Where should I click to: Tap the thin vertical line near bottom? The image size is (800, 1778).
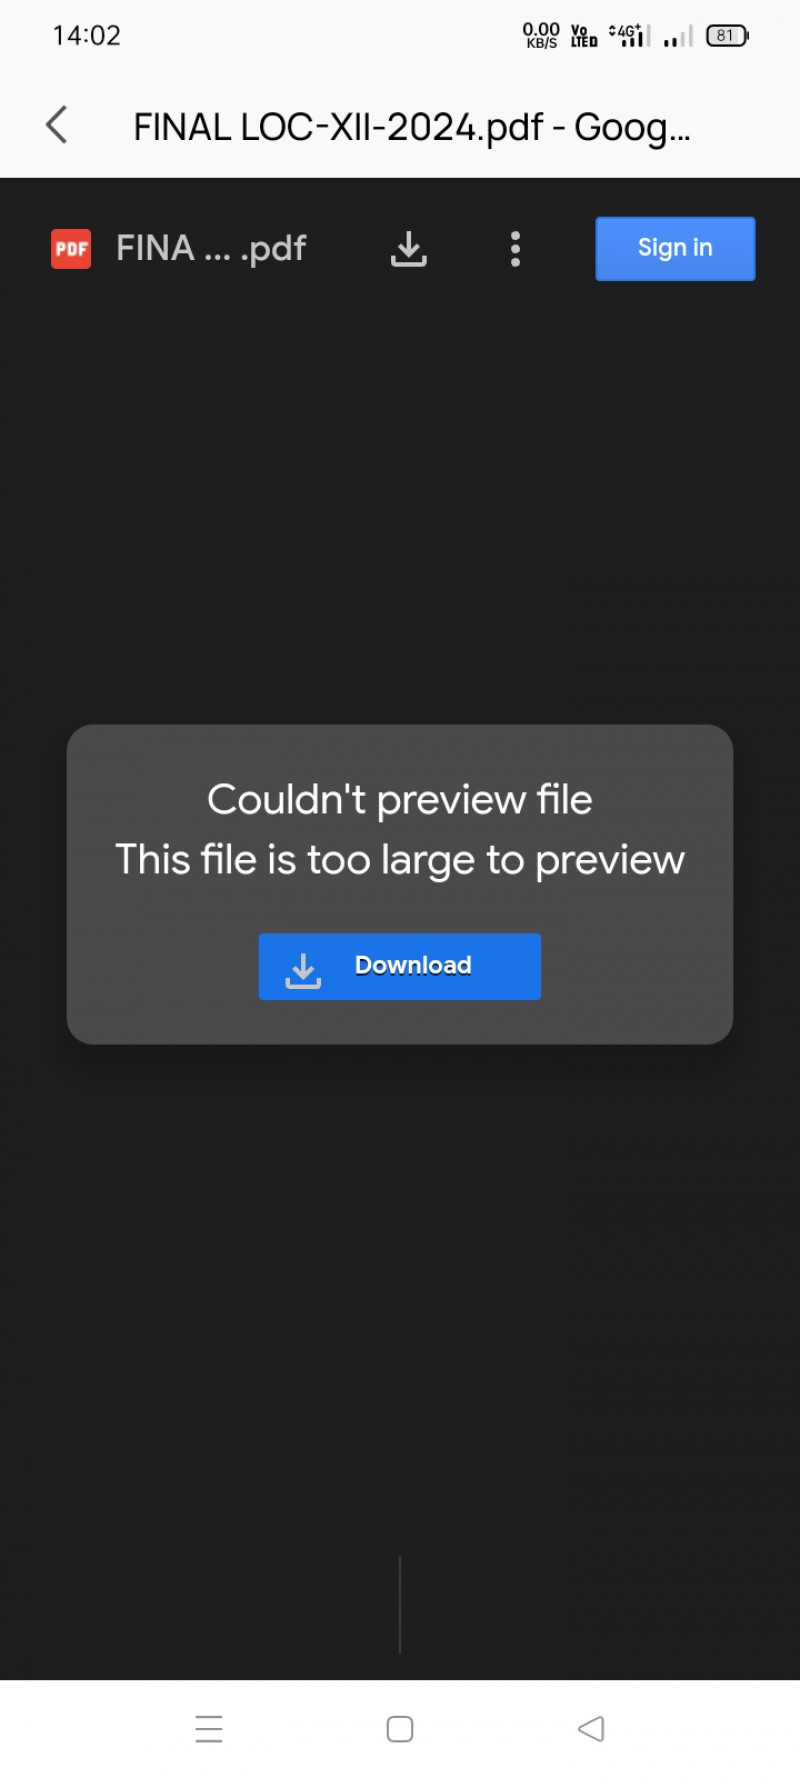point(400,1604)
